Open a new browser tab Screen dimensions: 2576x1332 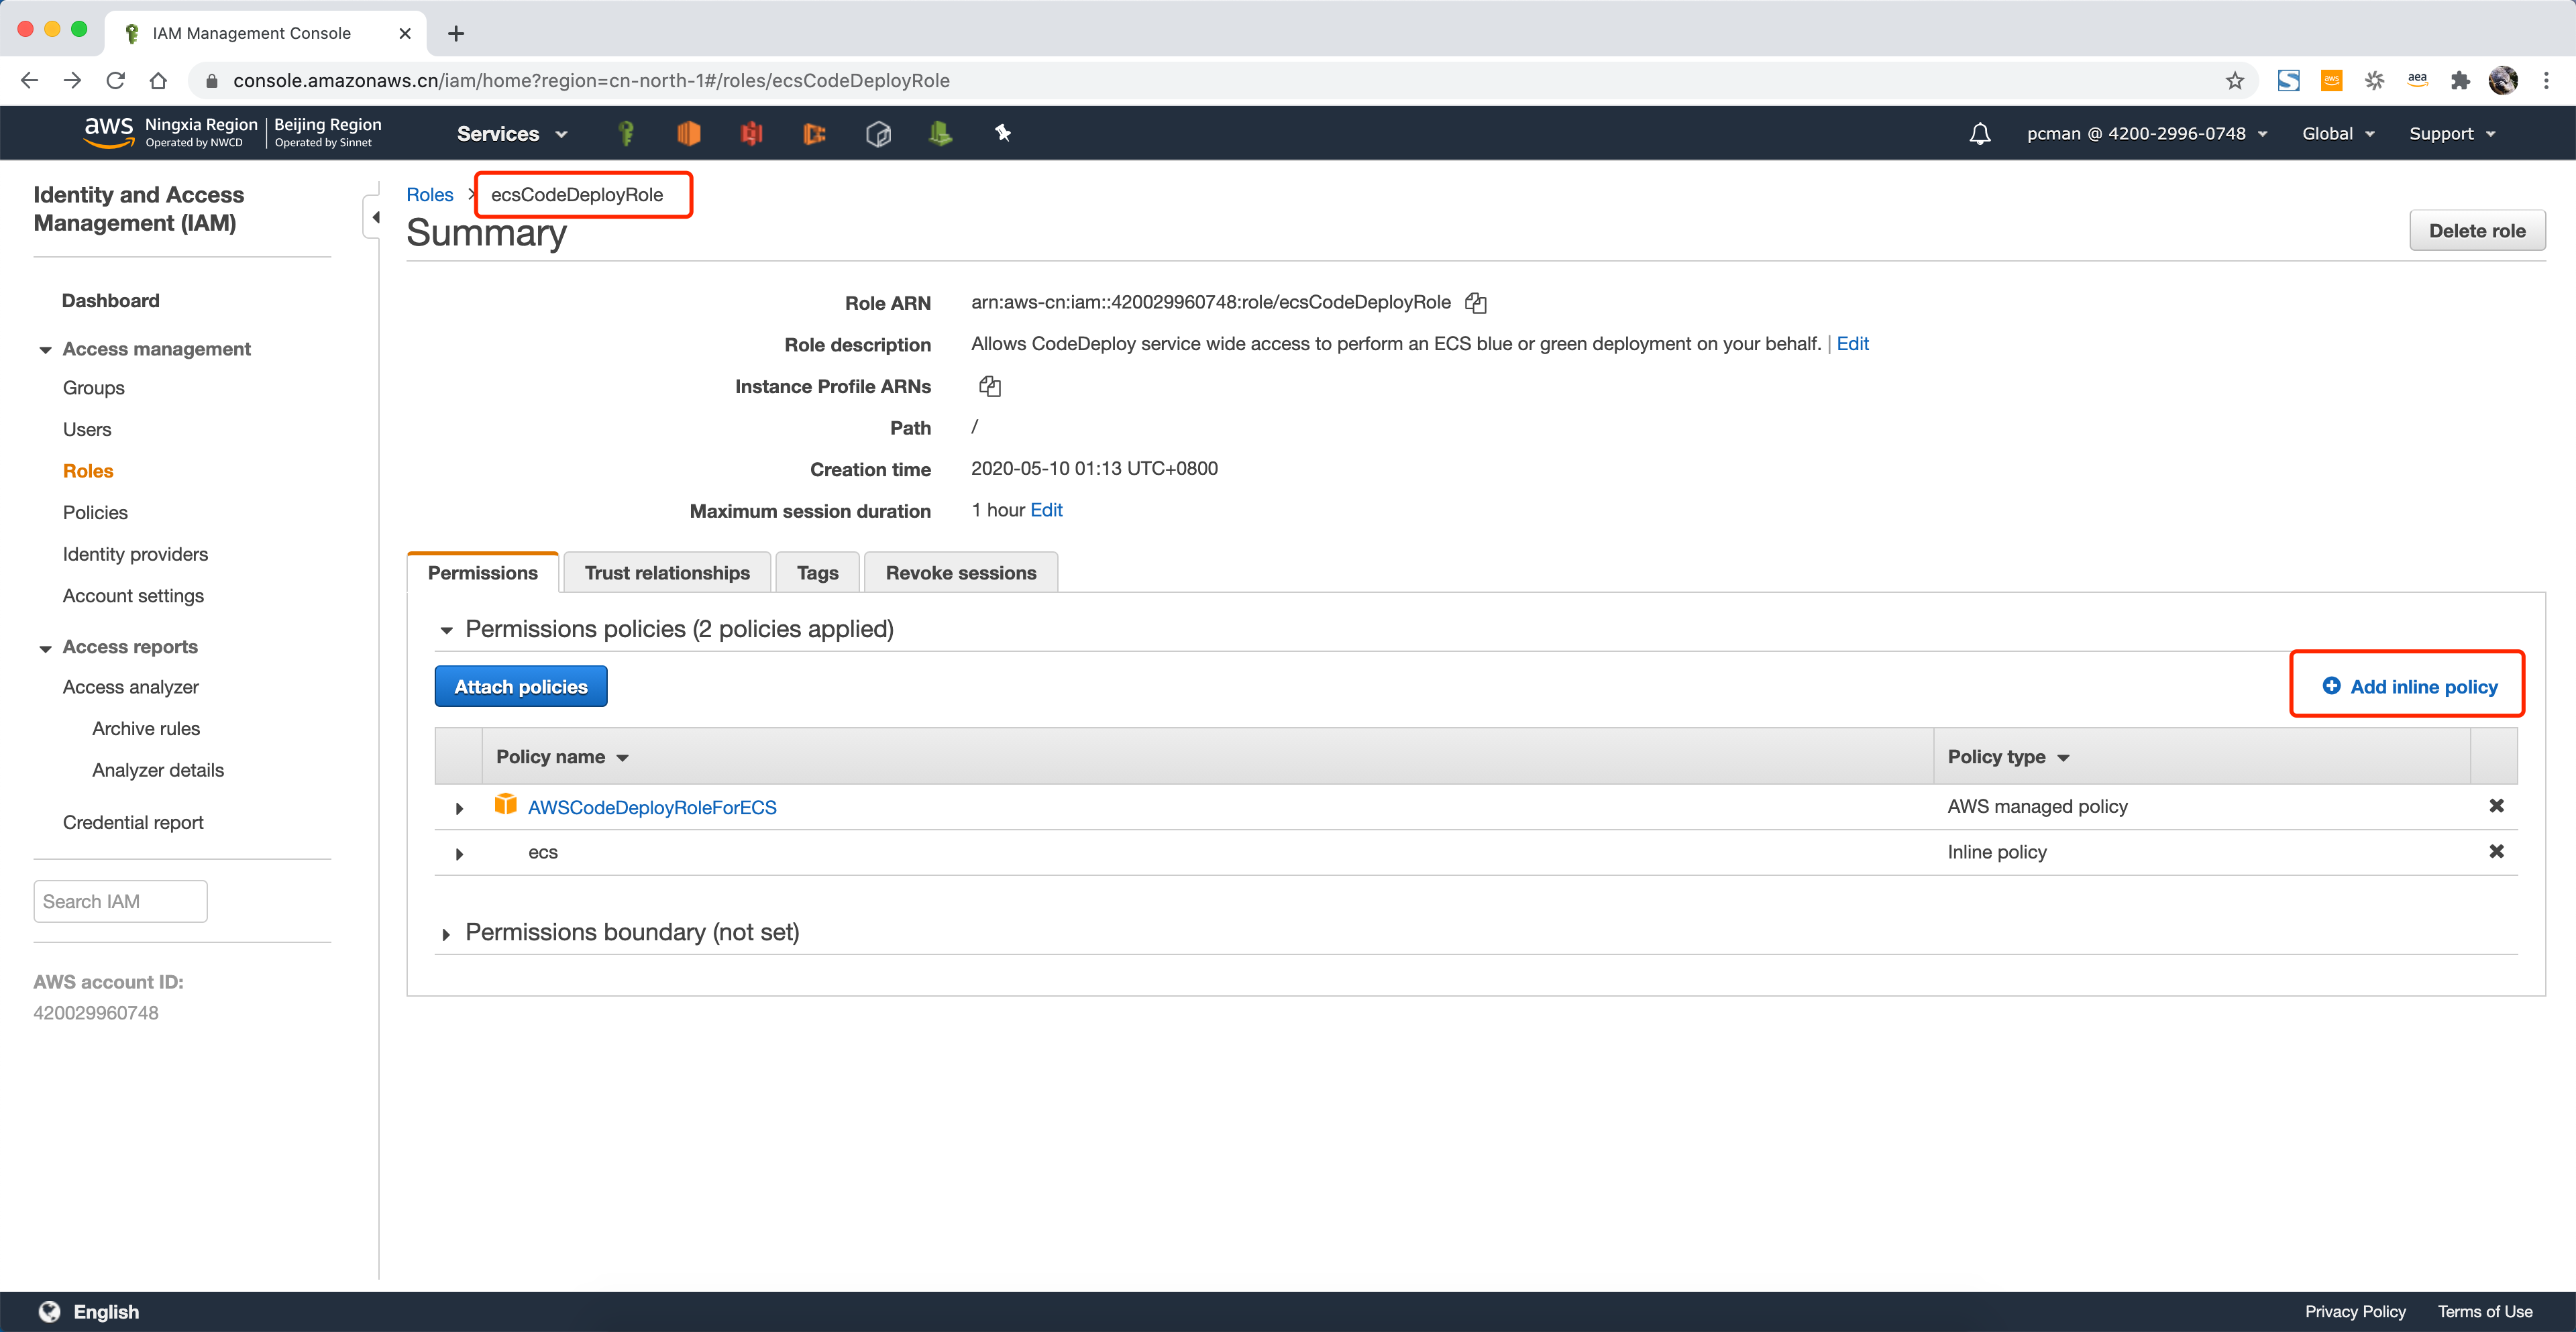point(456,33)
